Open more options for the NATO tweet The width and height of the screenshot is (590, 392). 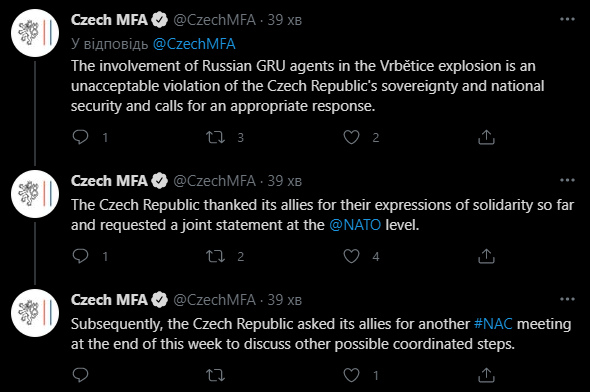pos(567,180)
